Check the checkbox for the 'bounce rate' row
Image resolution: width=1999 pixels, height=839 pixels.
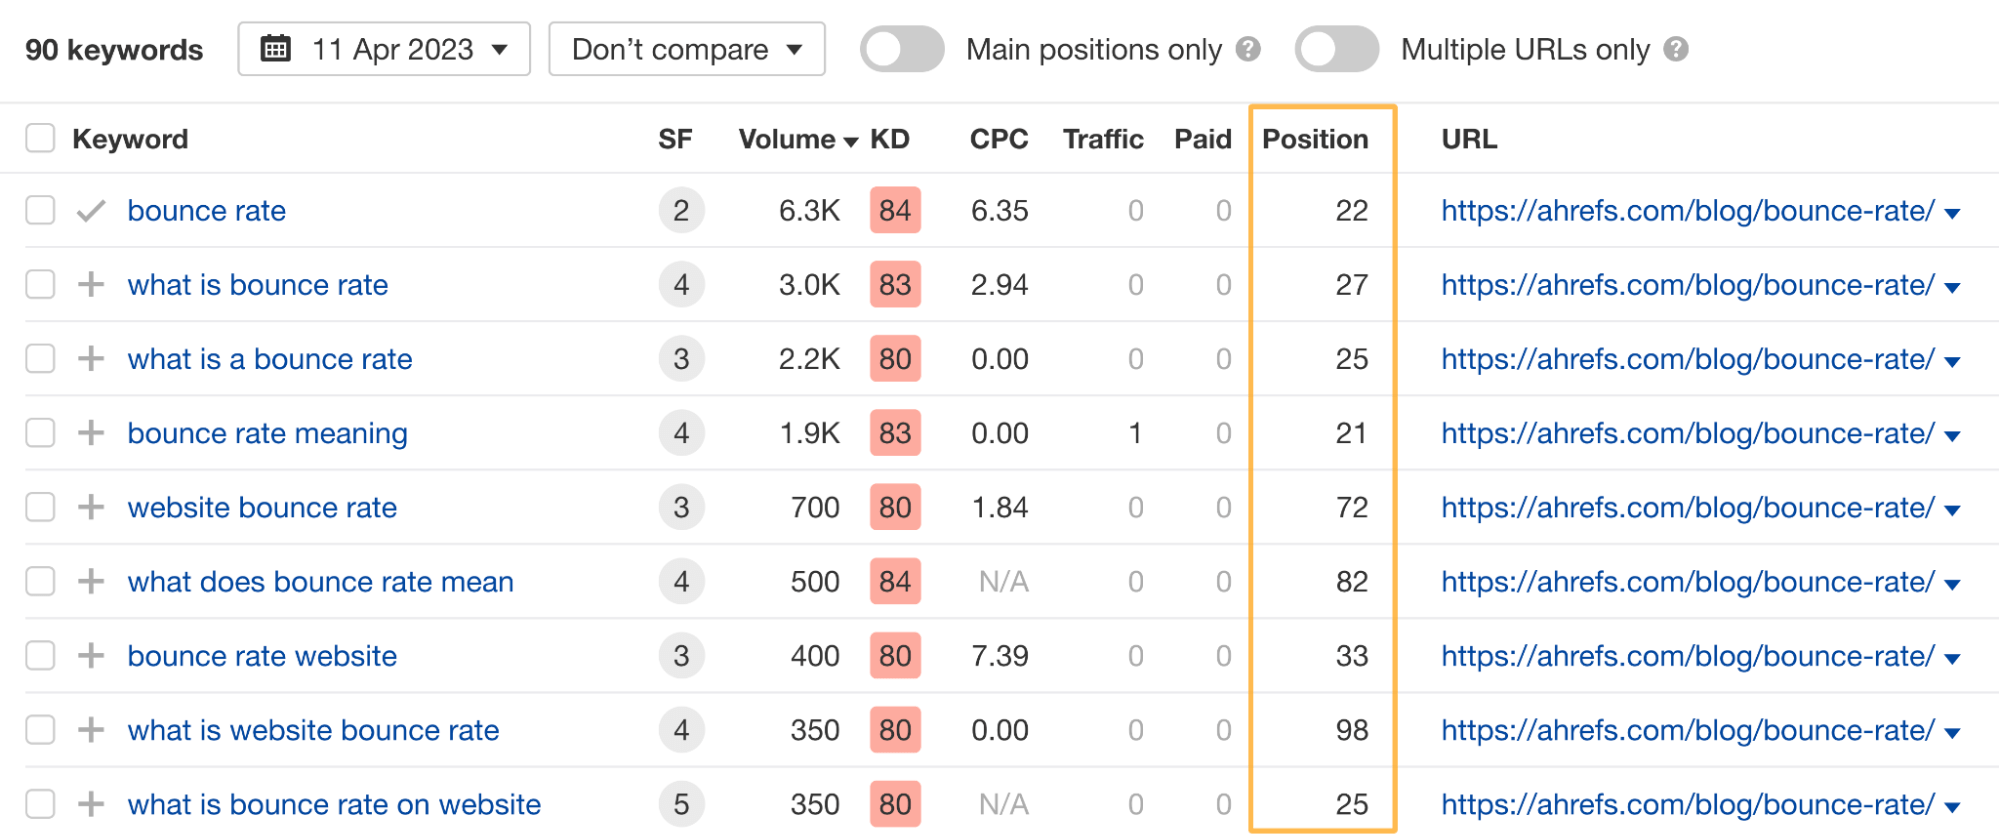[40, 211]
